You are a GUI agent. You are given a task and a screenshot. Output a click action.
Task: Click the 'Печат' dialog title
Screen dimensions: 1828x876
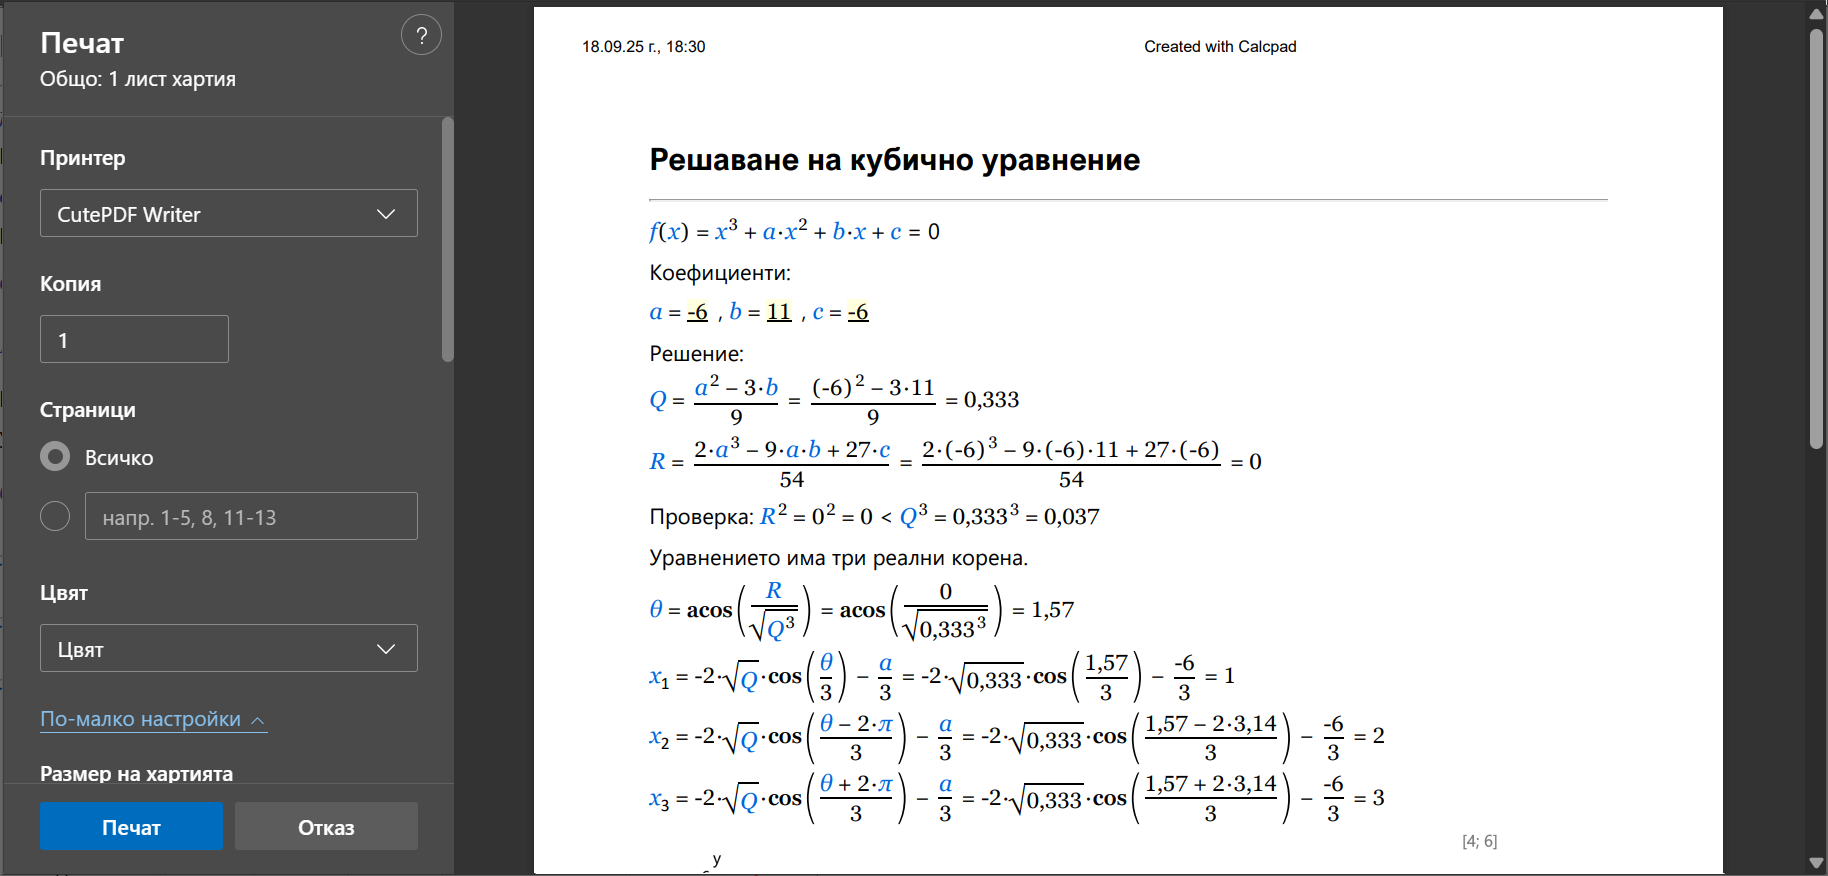coord(82,43)
